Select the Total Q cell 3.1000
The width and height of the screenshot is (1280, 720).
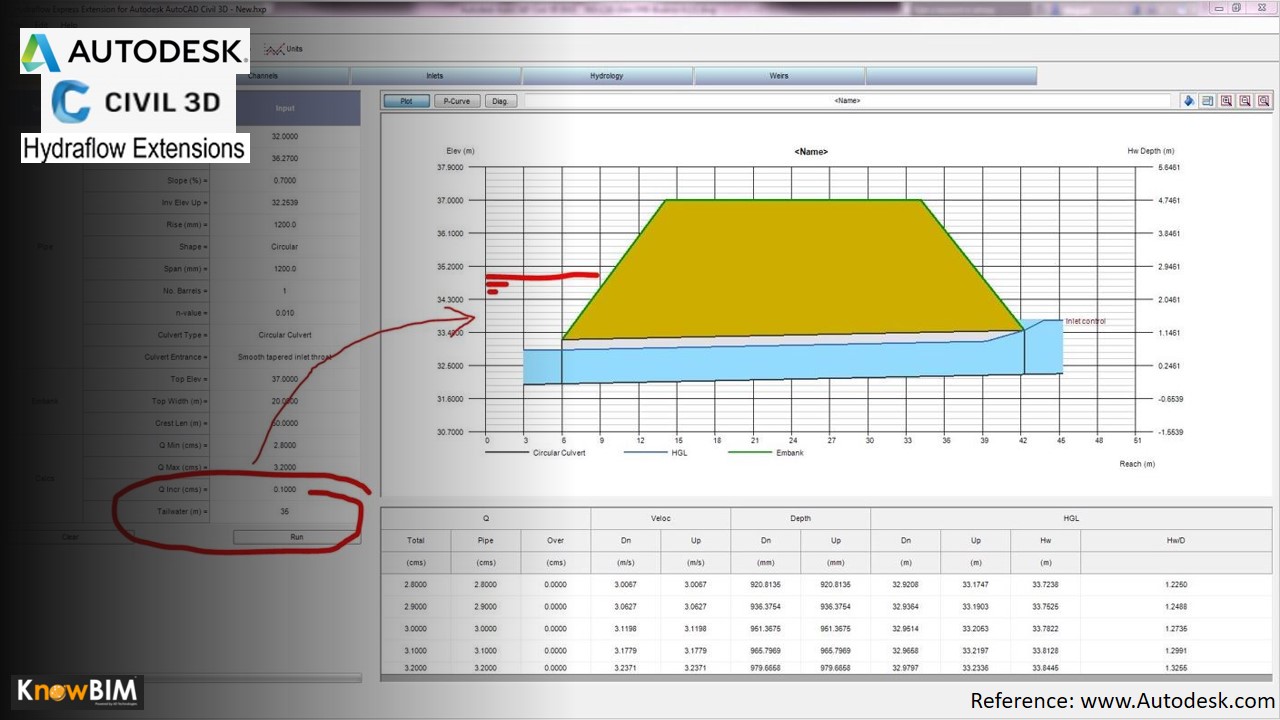(415, 651)
